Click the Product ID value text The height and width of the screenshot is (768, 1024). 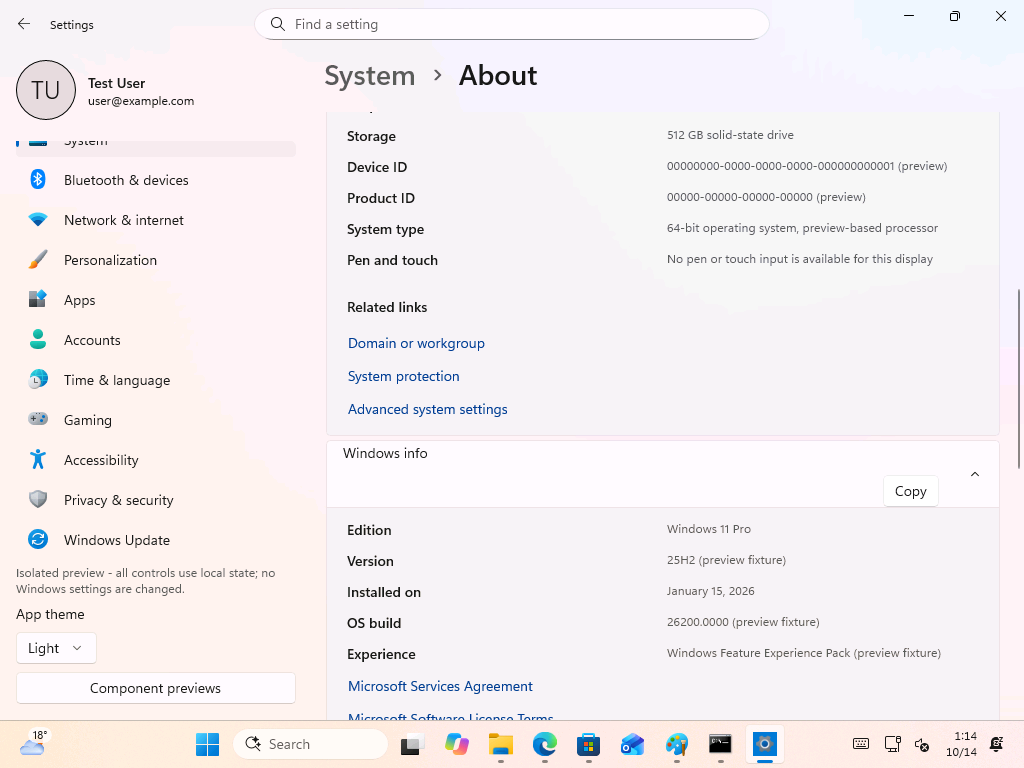click(766, 197)
